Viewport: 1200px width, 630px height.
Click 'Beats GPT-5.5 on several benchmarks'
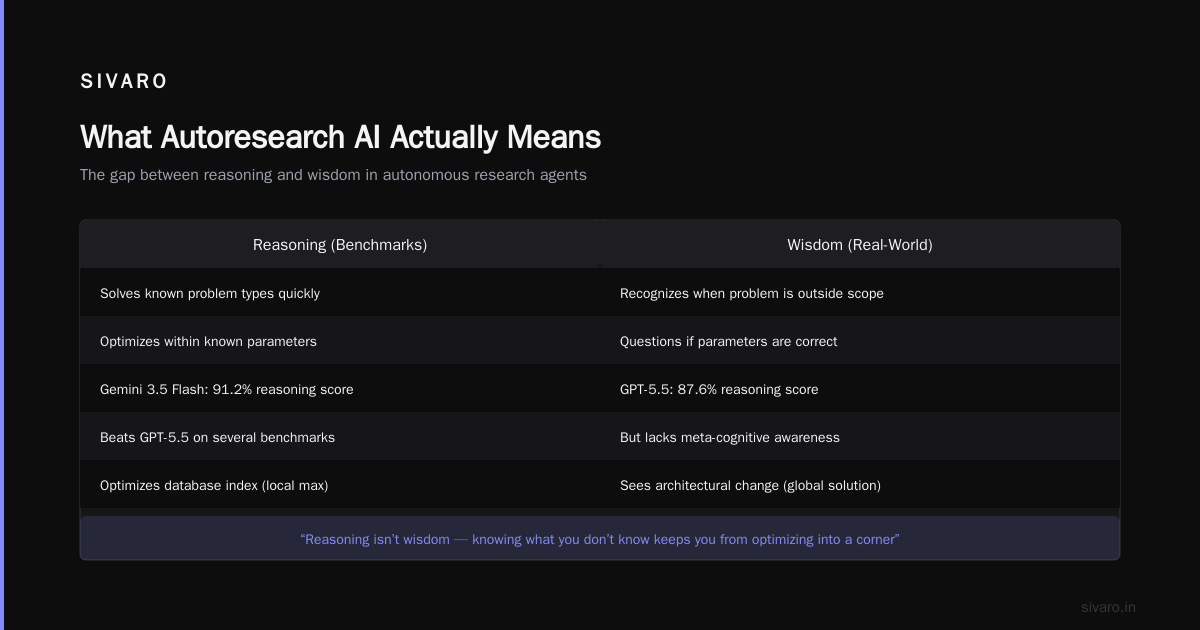340,437
